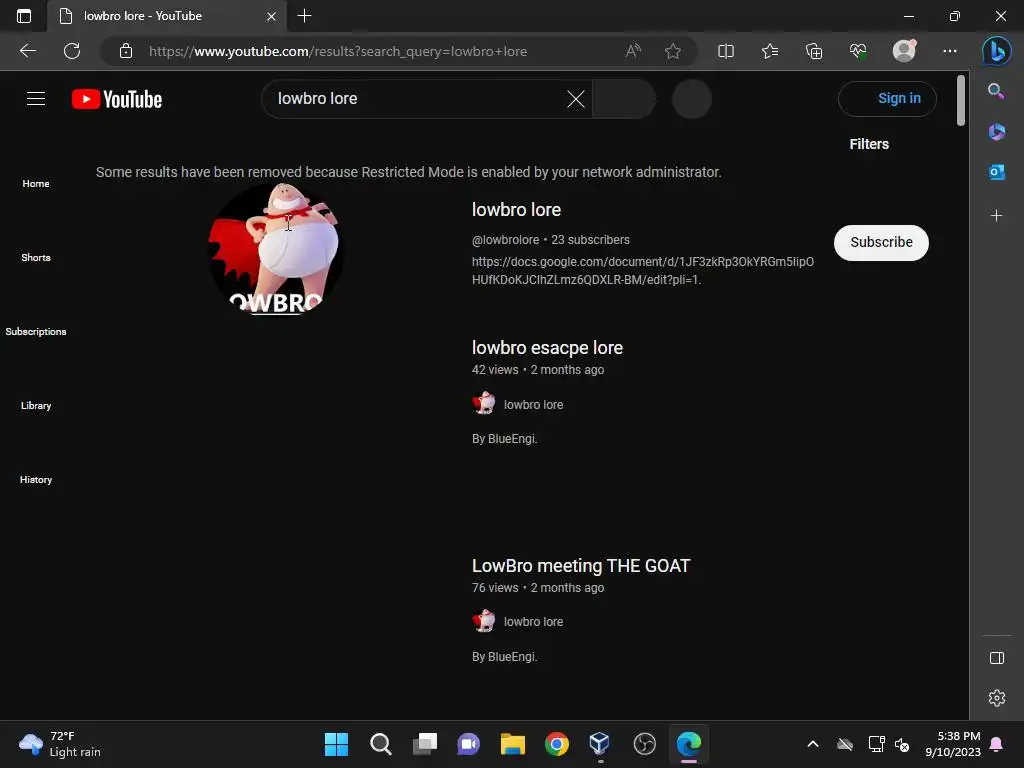Open OBS Studio from the taskbar
Image resolution: width=1024 pixels, height=768 pixels.
point(645,744)
